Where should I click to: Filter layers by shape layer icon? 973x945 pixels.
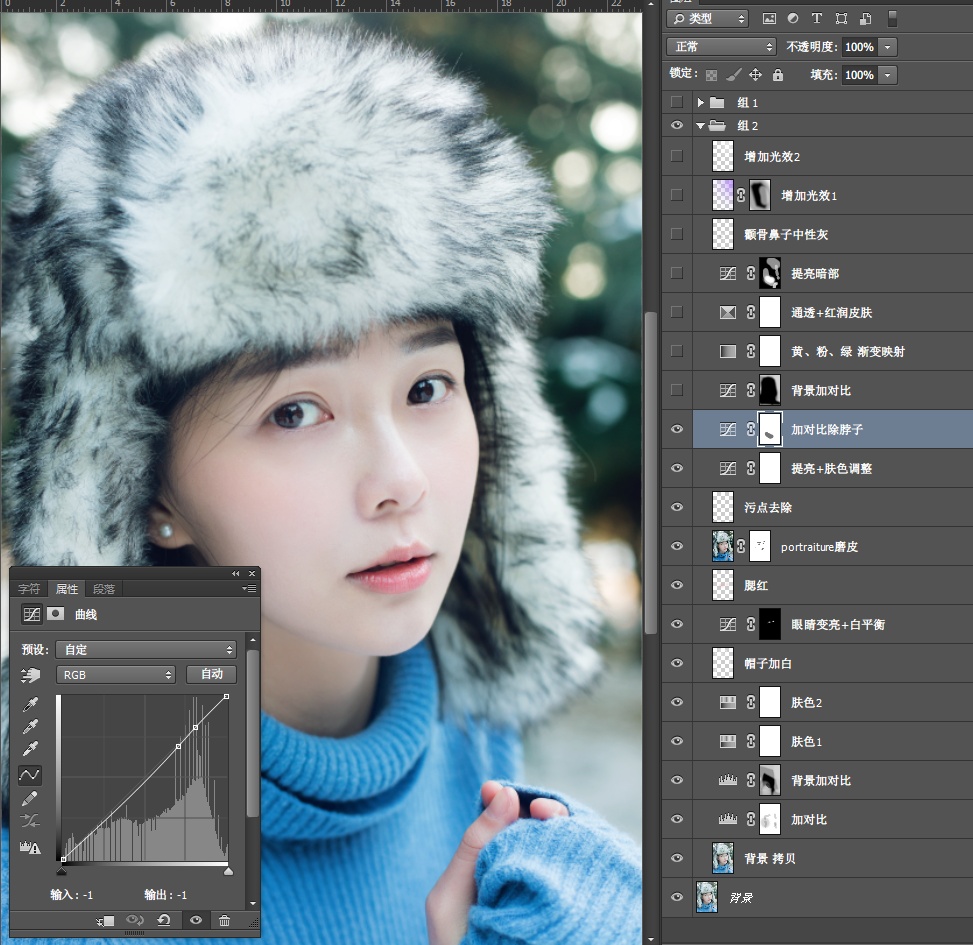tap(841, 19)
